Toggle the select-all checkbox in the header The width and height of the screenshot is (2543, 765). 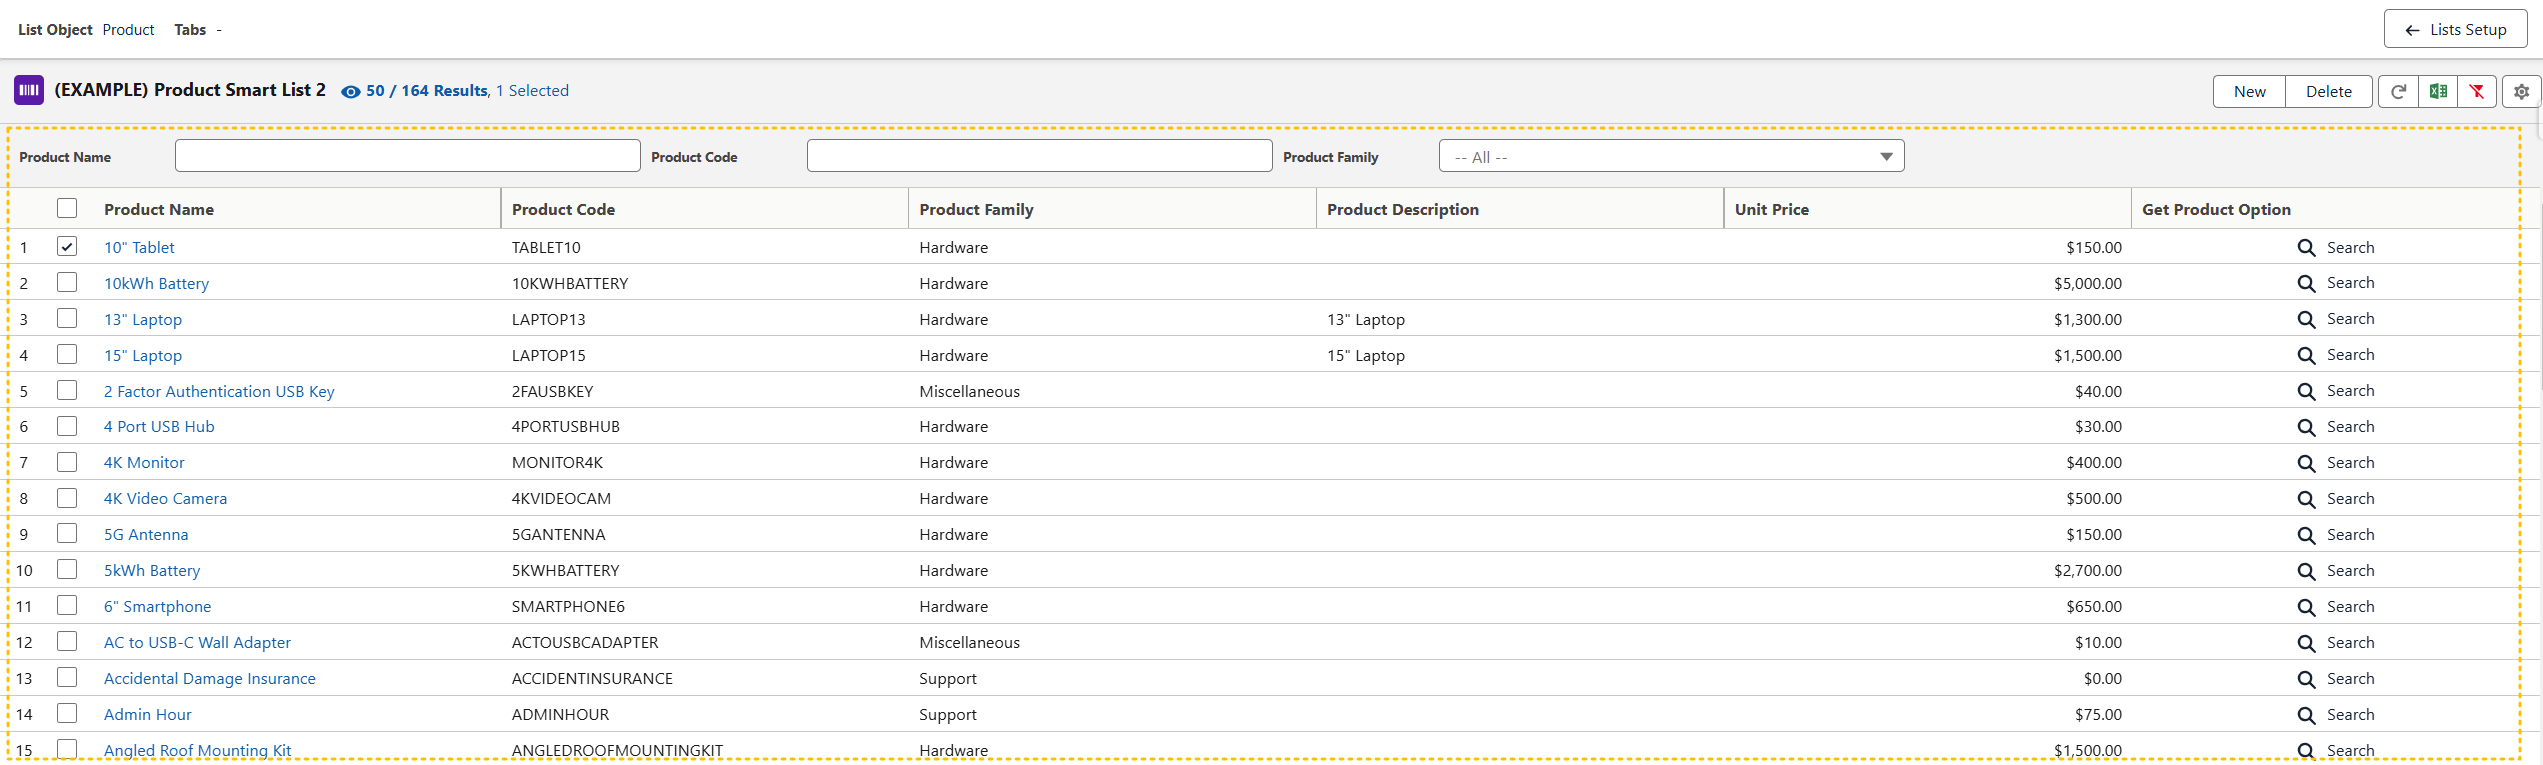click(x=67, y=208)
